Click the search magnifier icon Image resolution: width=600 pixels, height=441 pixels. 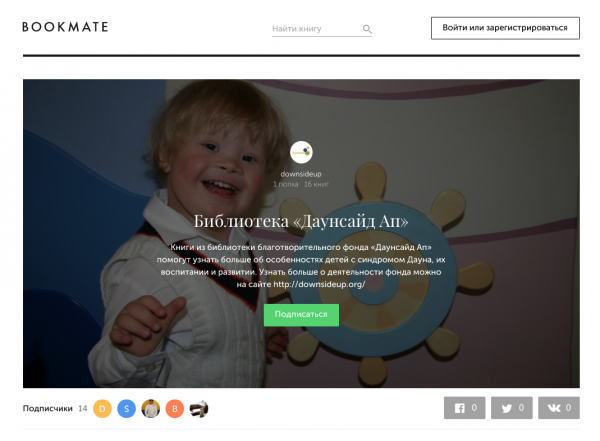coord(367,29)
